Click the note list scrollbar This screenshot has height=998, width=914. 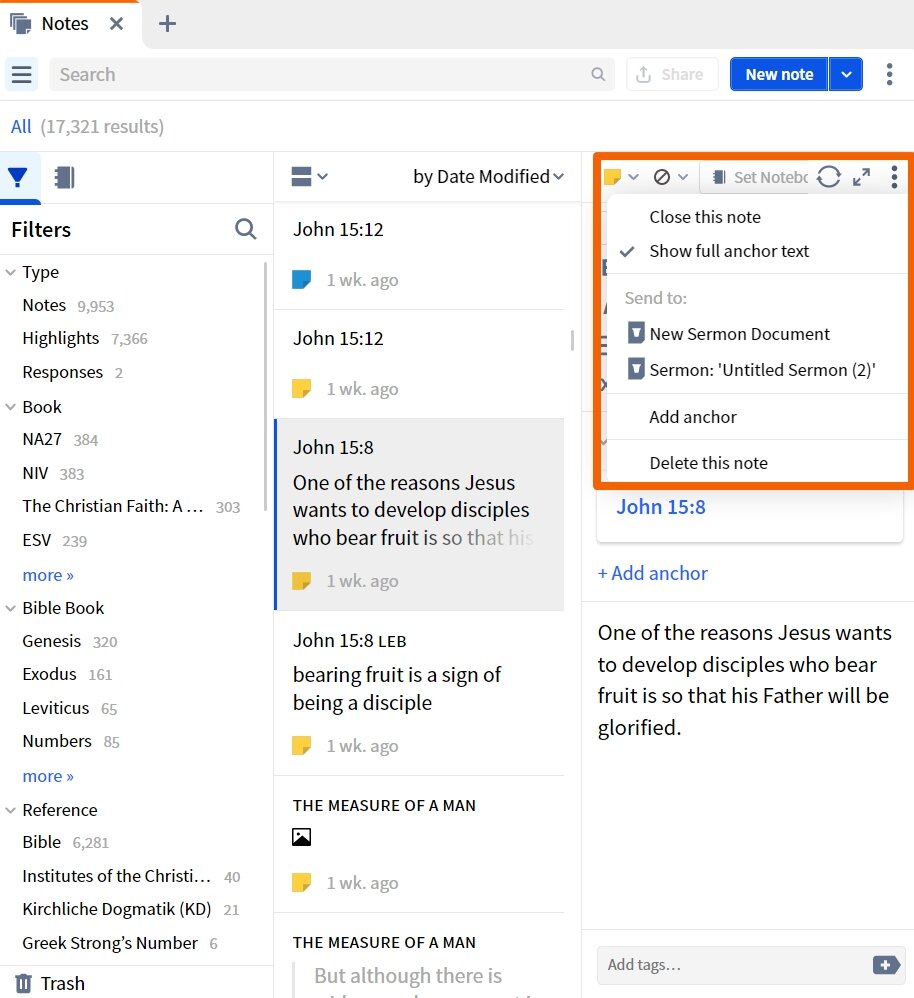[x=572, y=341]
